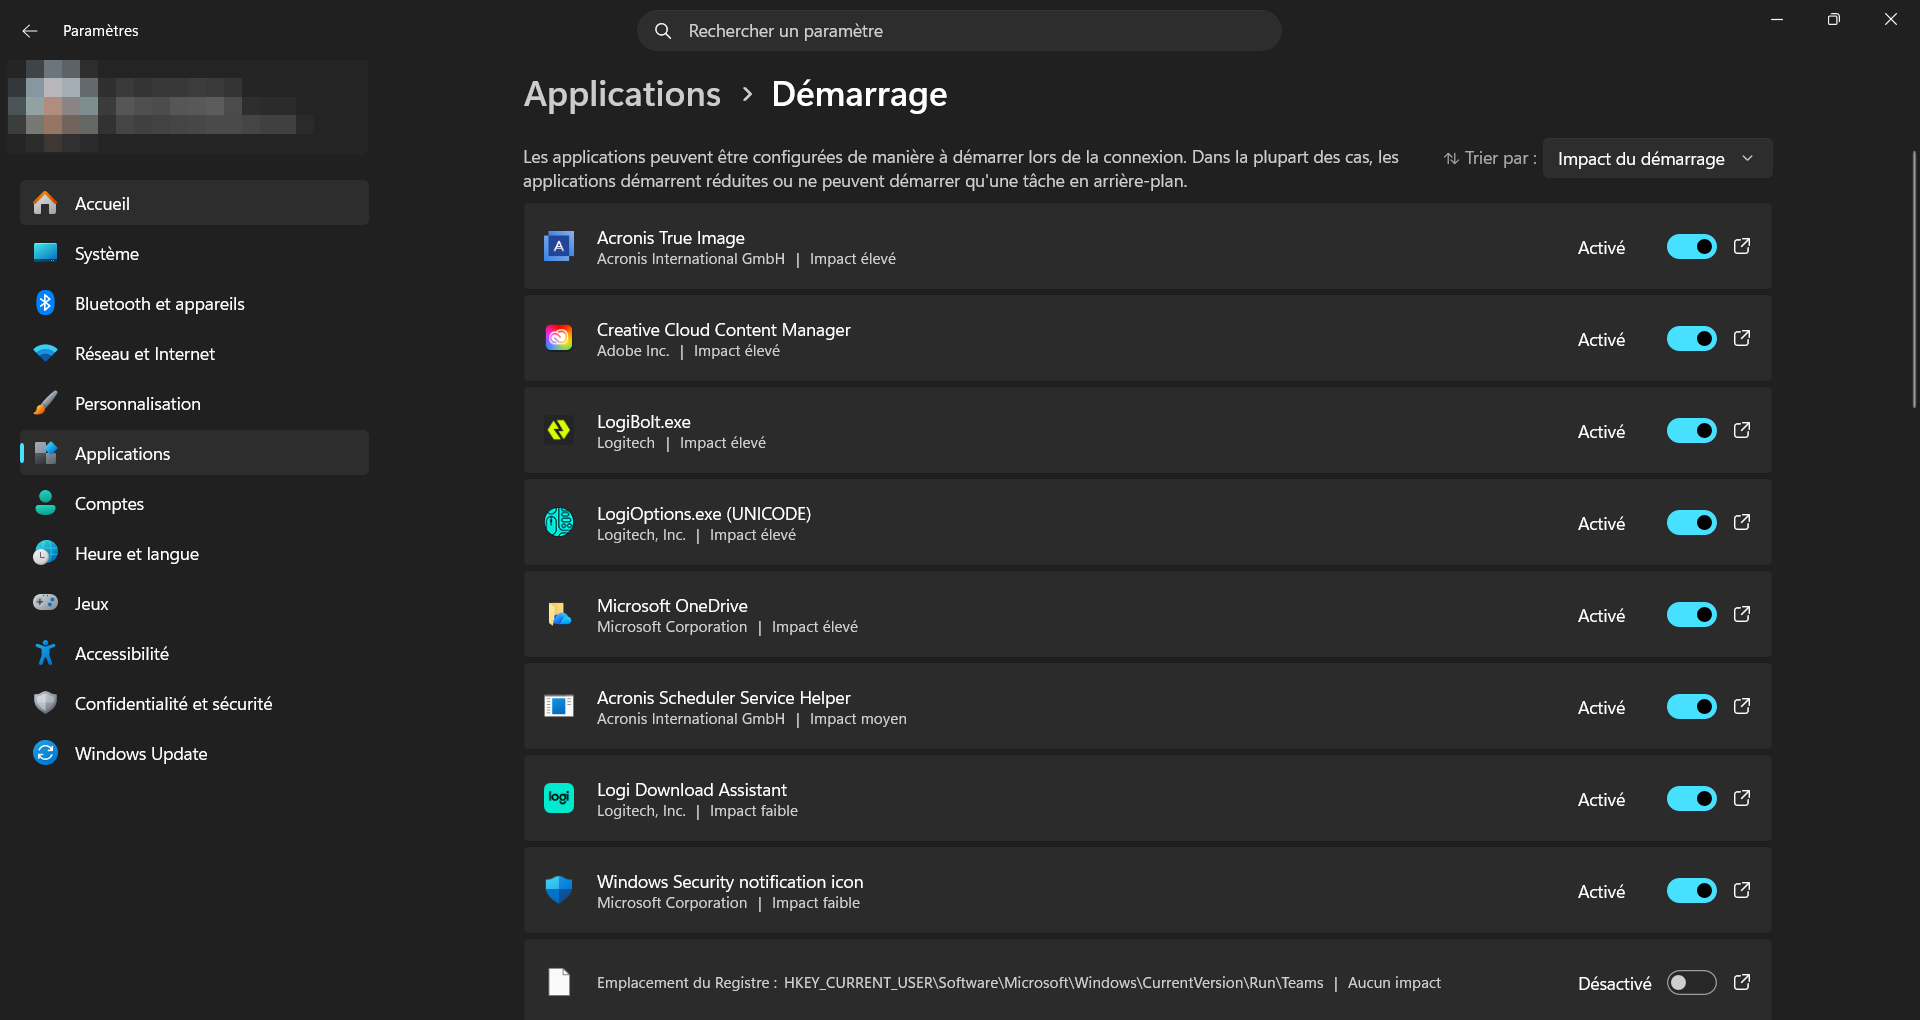Go to Accueil in the sidebar
This screenshot has width=1920, height=1020.
(x=194, y=203)
